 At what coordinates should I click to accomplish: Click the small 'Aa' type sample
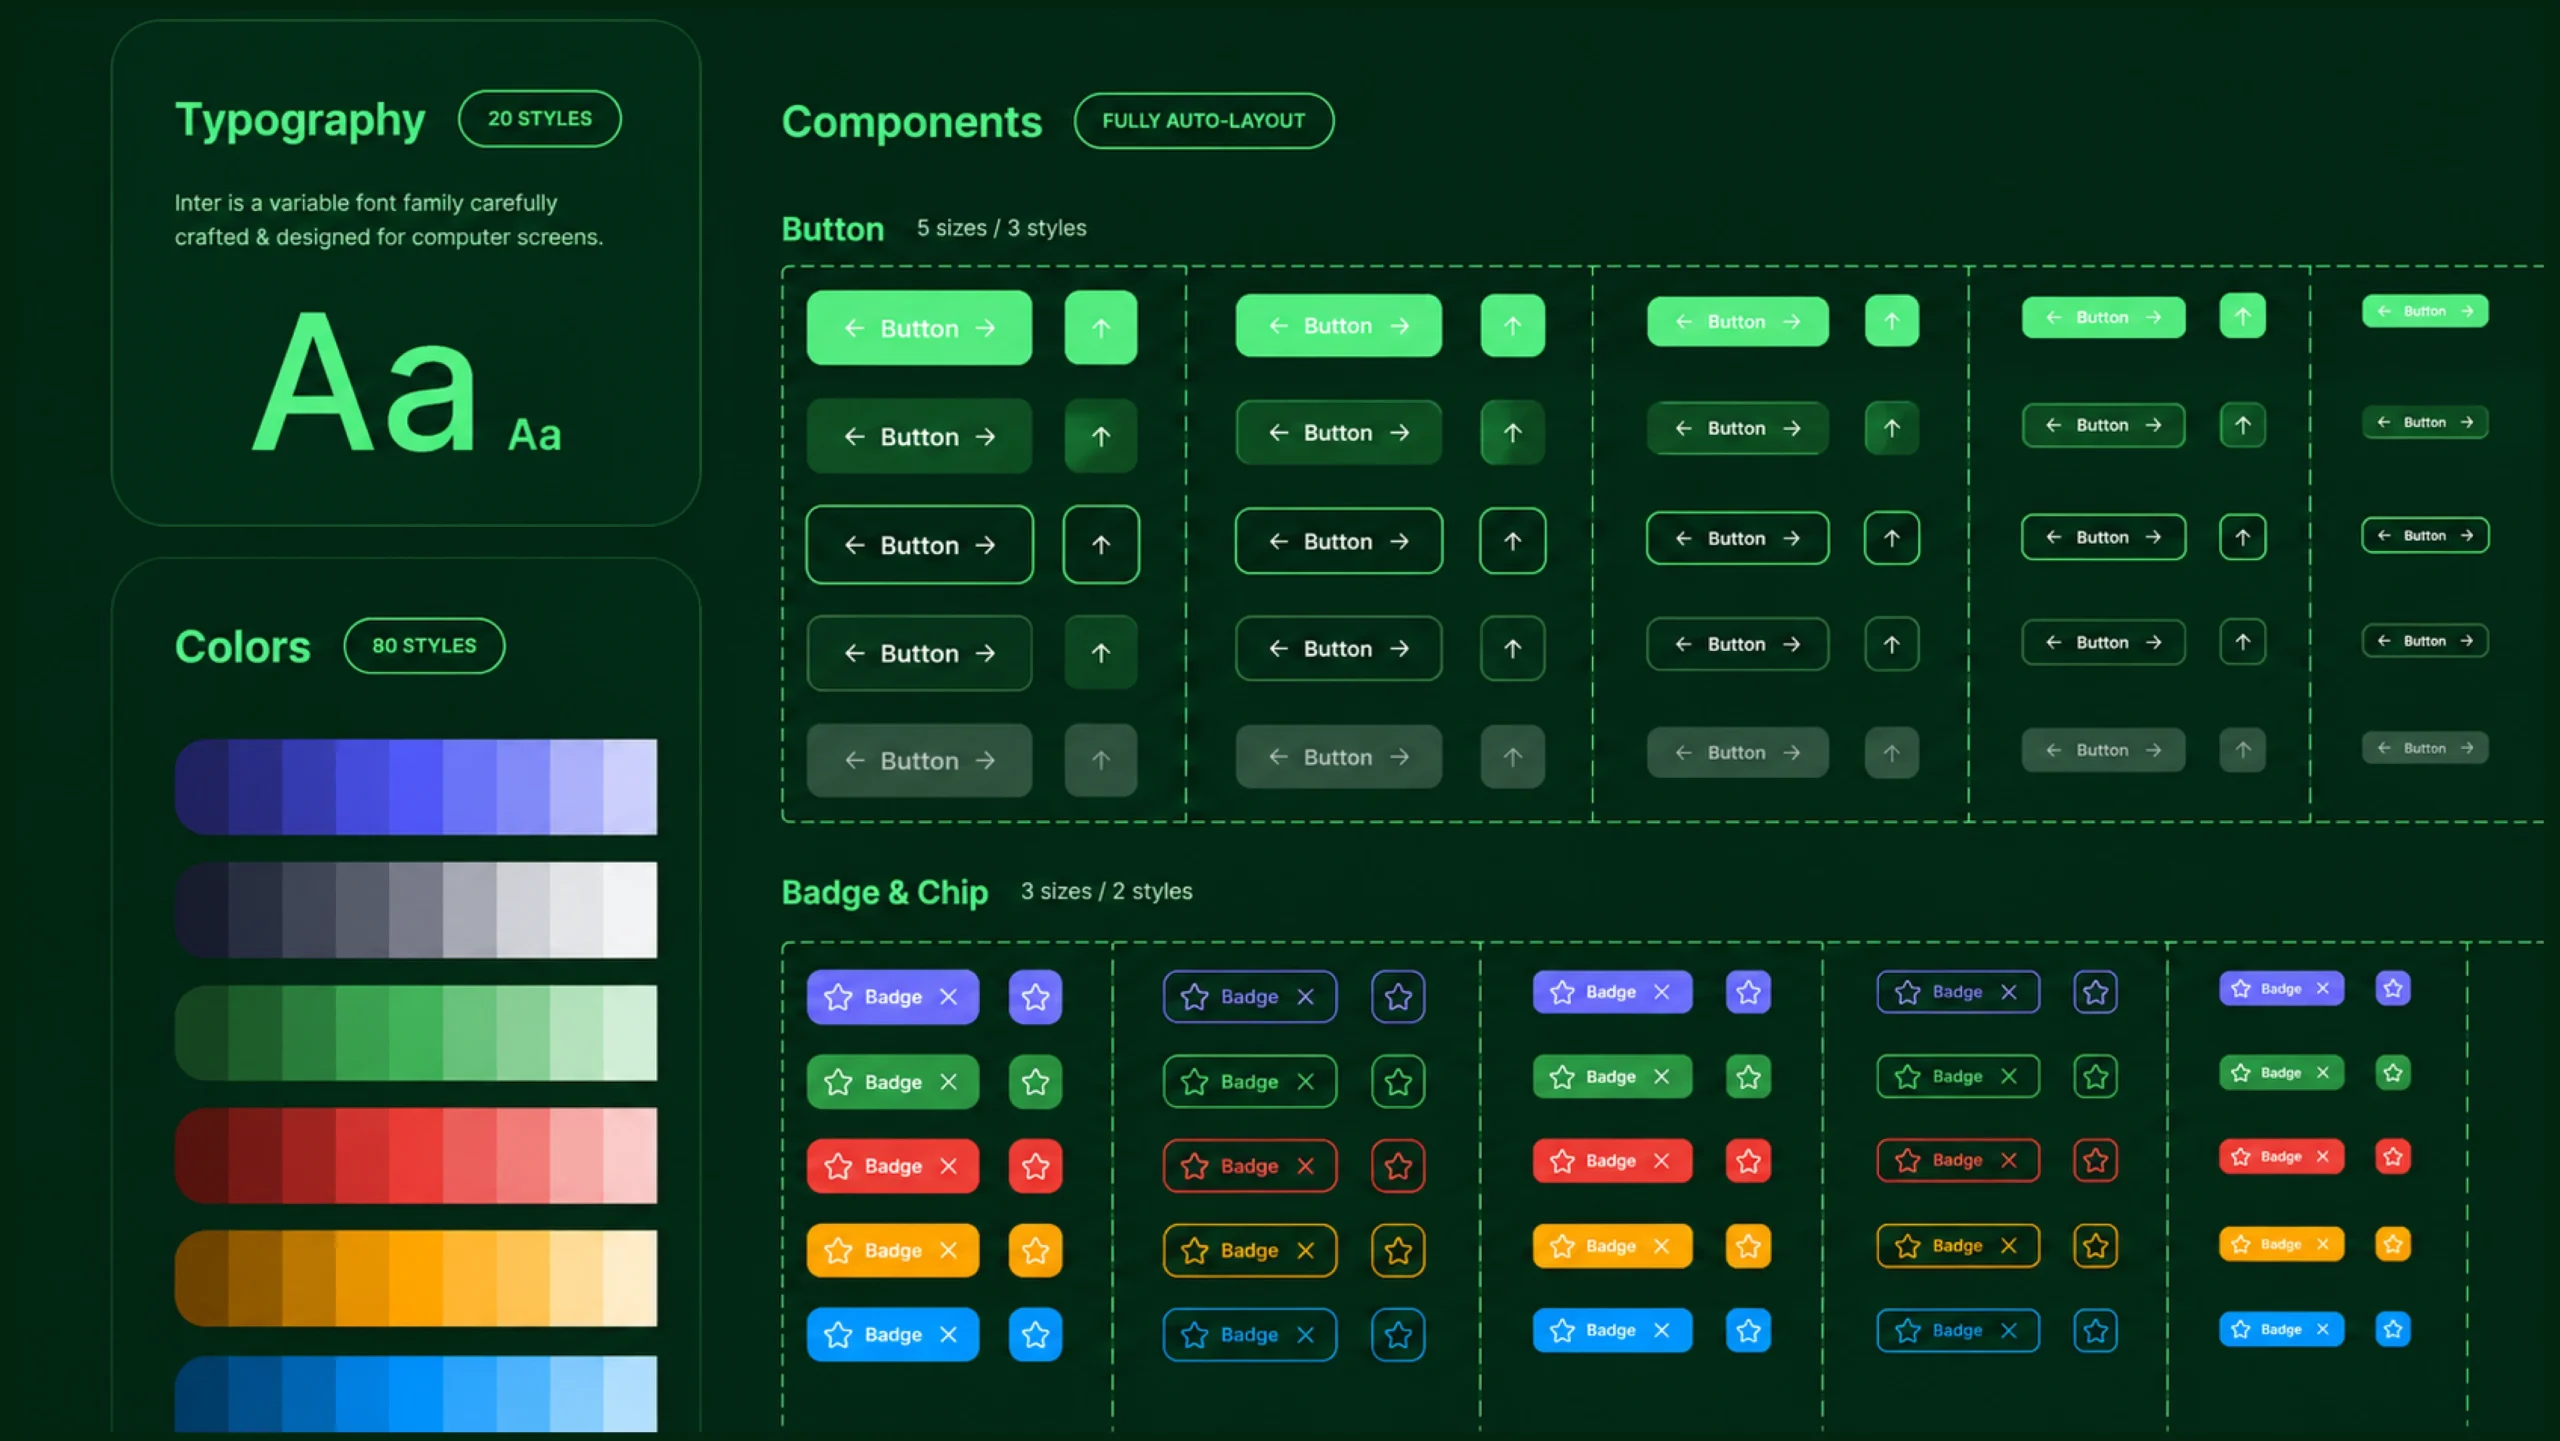click(x=535, y=435)
